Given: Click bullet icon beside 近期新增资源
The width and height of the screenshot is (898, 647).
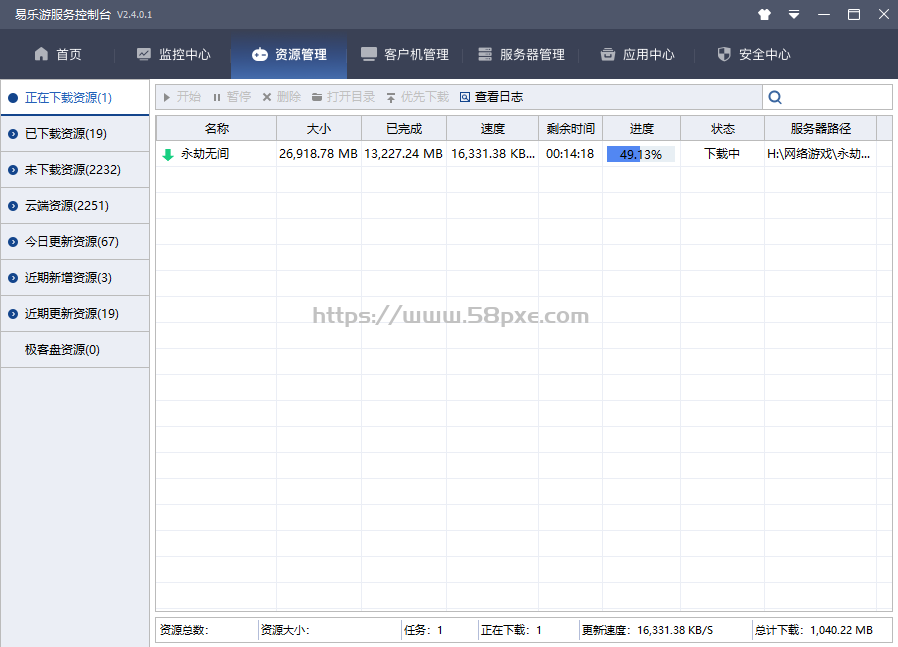Looking at the screenshot, I should [13, 278].
